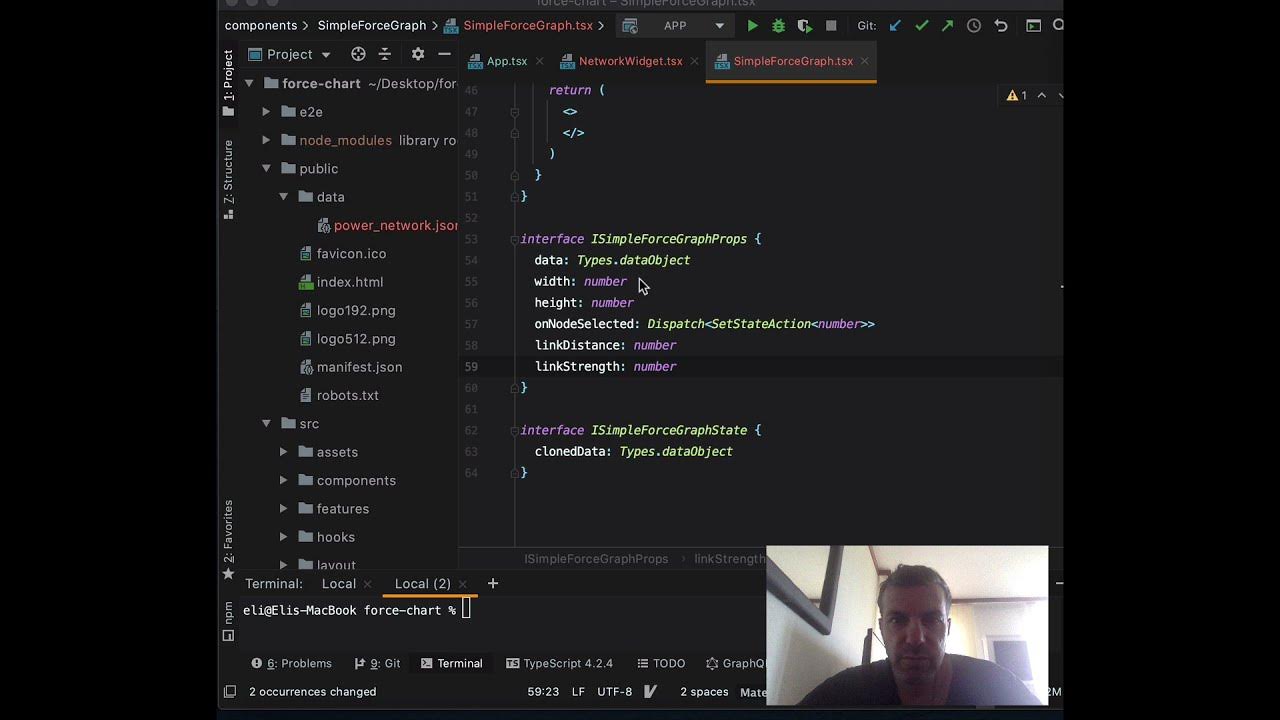Switch to the Local terminal tab

338,584
